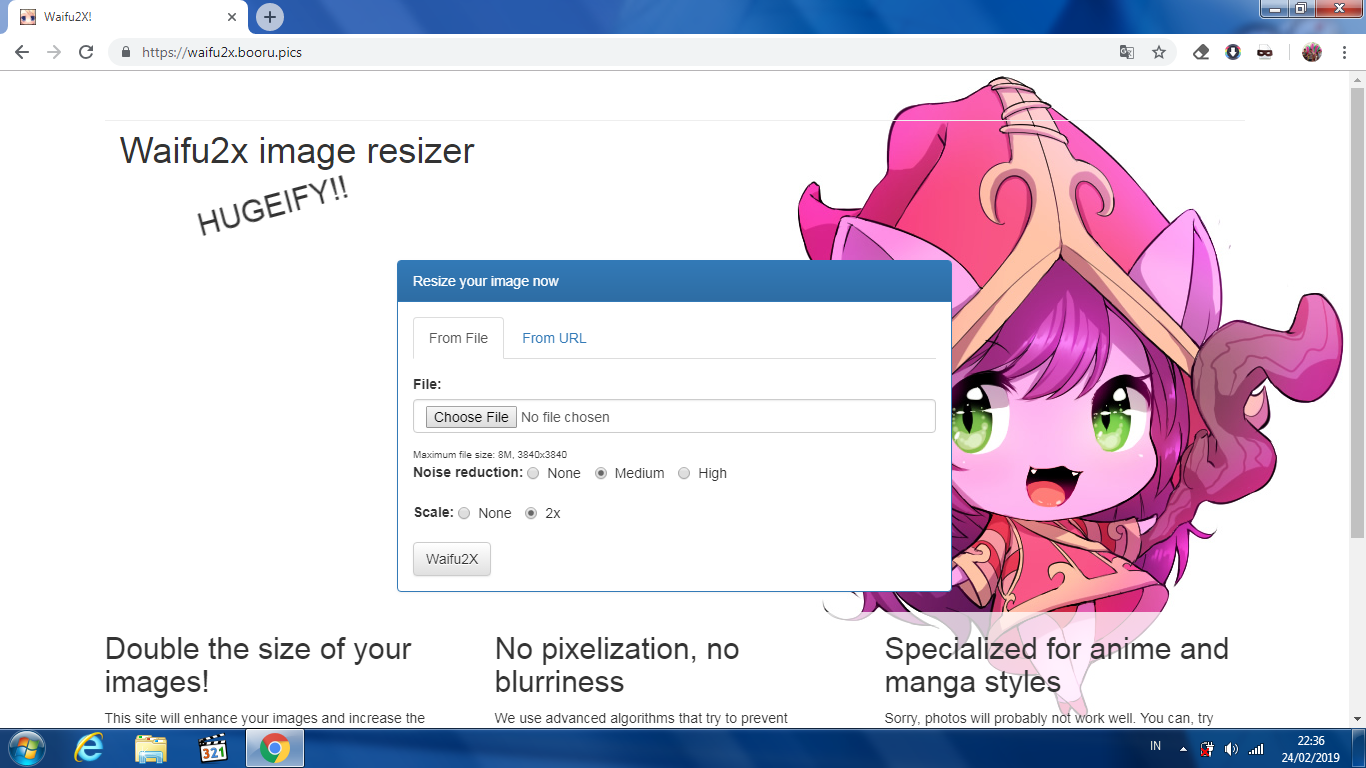
Task: Click the padlock site info icon
Action: click(126, 52)
